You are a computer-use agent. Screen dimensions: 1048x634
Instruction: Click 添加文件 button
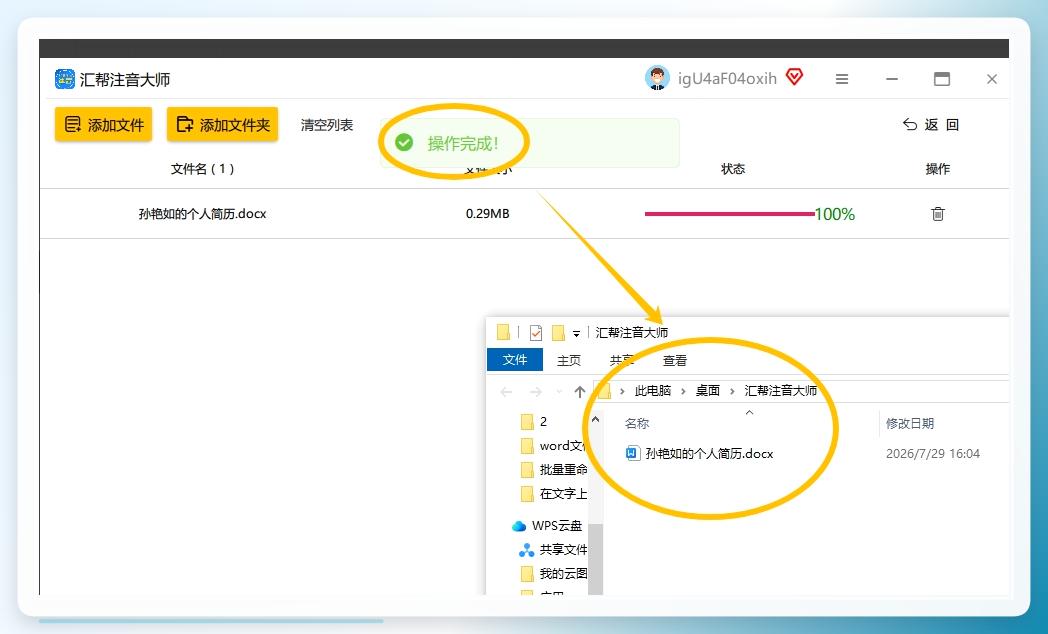104,124
